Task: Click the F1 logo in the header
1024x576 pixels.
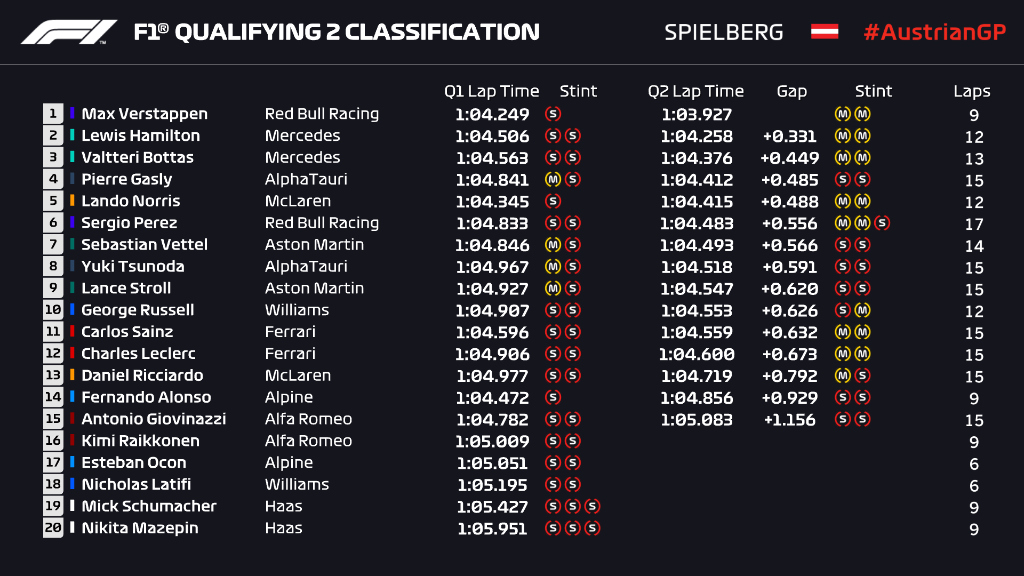Action: tap(69, 32)
